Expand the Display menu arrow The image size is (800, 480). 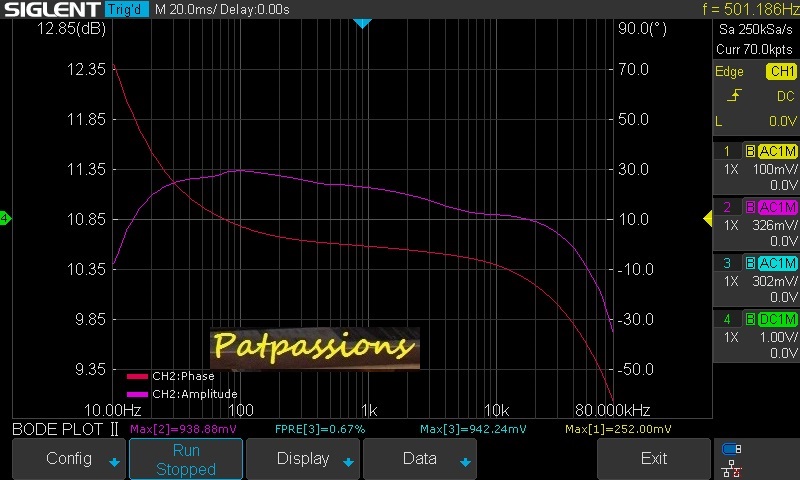pyautogui.click(x=348, y=462)
